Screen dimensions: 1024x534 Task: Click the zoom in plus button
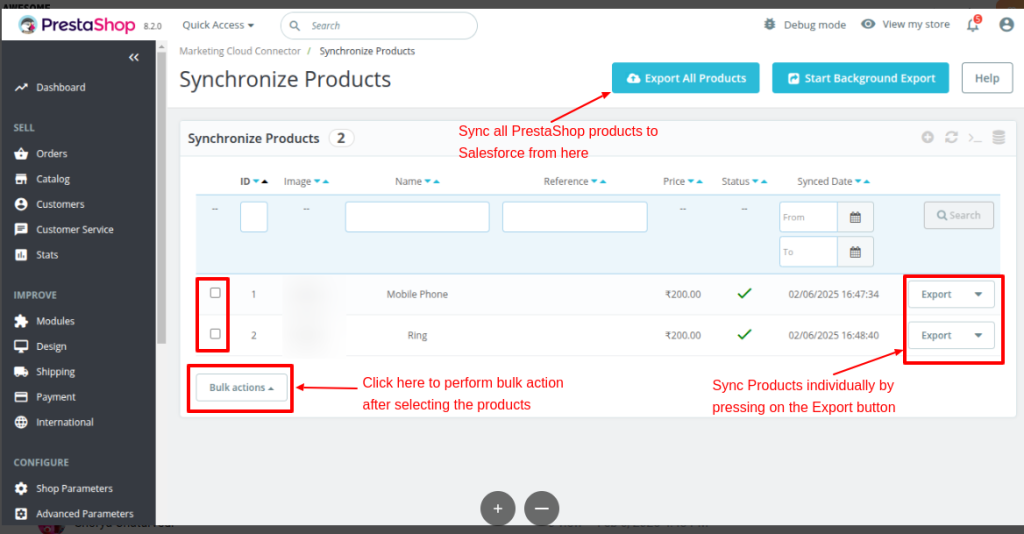coord(498,509)
